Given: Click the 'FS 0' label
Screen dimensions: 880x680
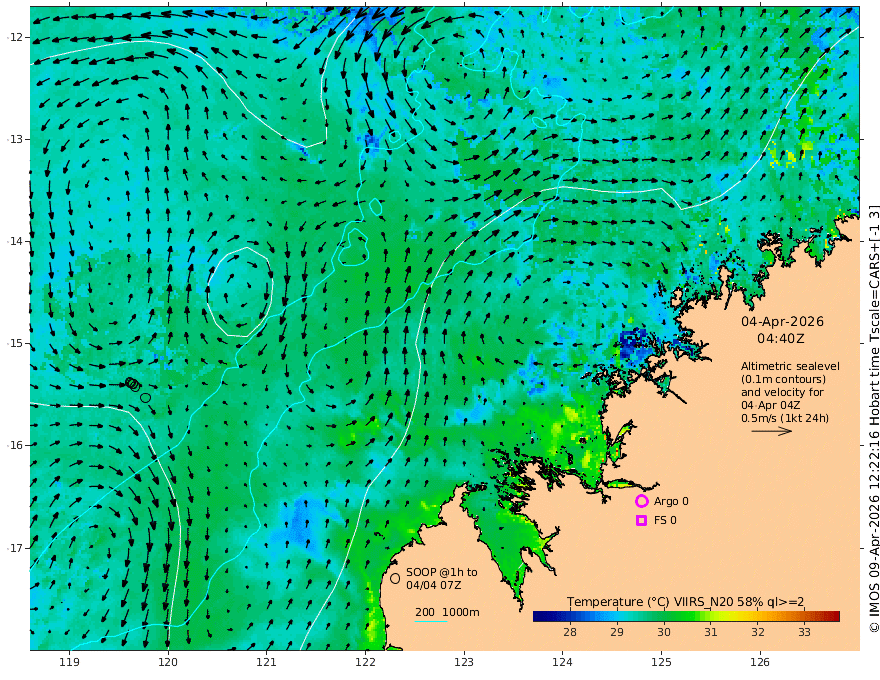Looking at the screenshot, I should tap(665, 520).
